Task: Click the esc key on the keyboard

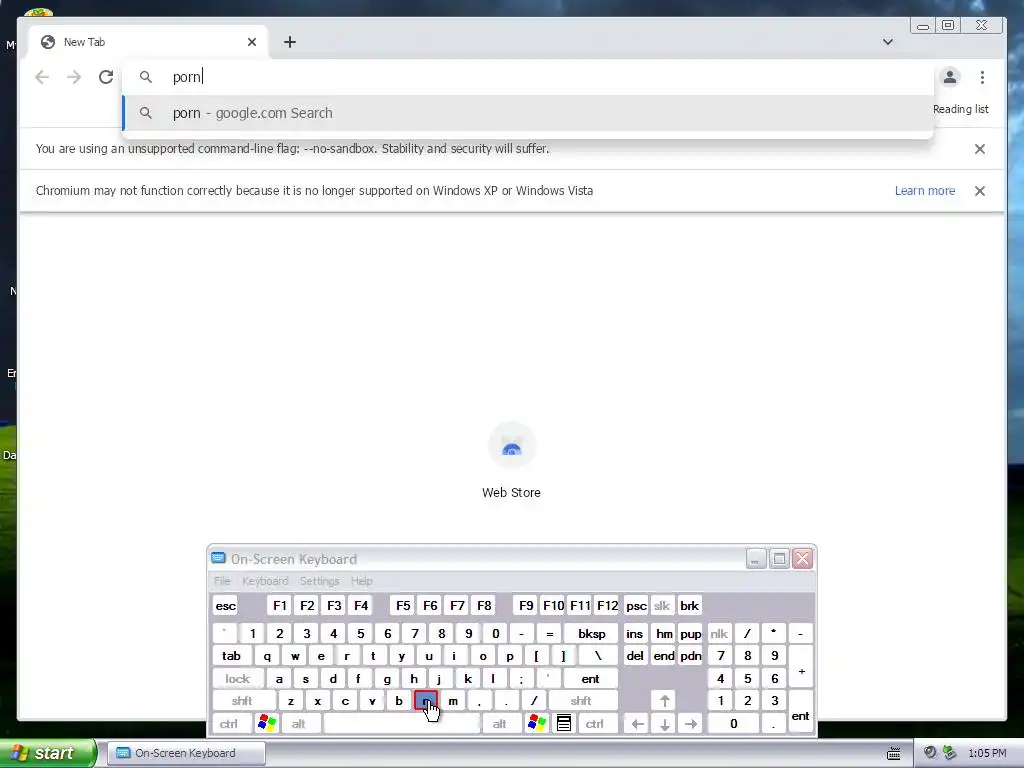Action: tap(226, 605)
